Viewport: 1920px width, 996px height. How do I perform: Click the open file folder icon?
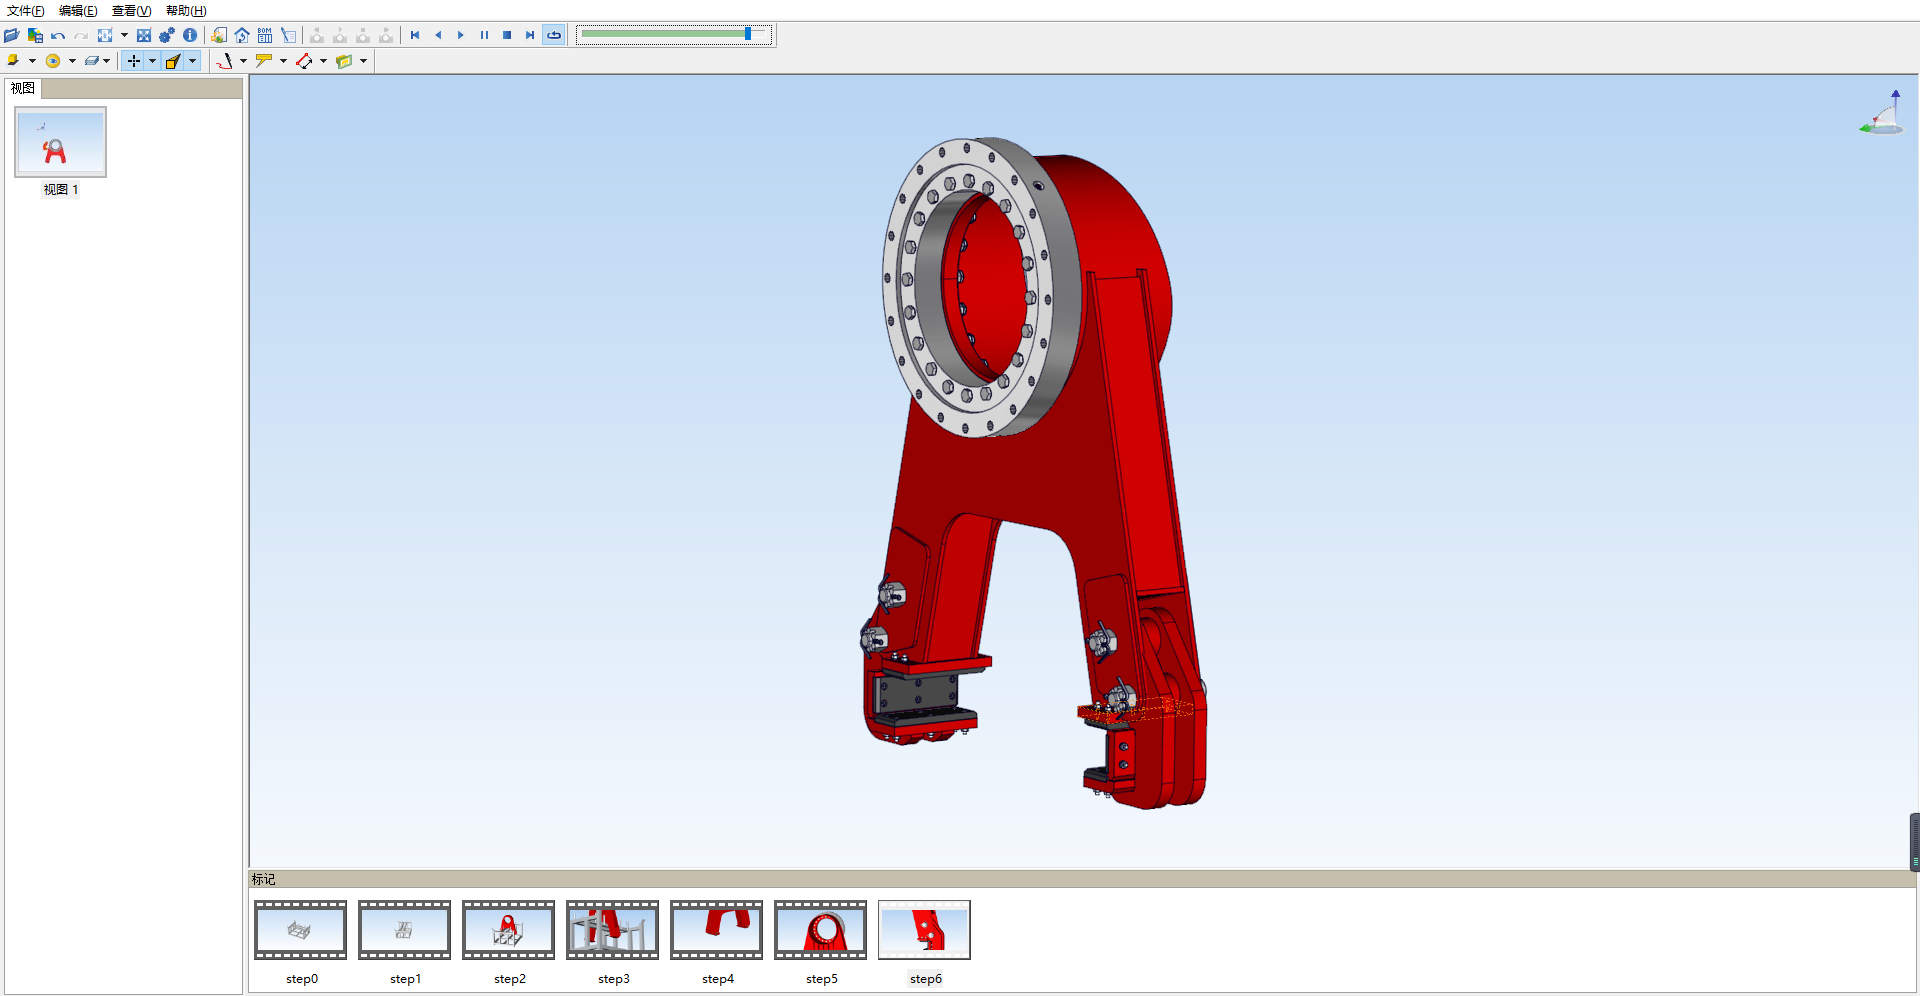[x=12, y=35]
